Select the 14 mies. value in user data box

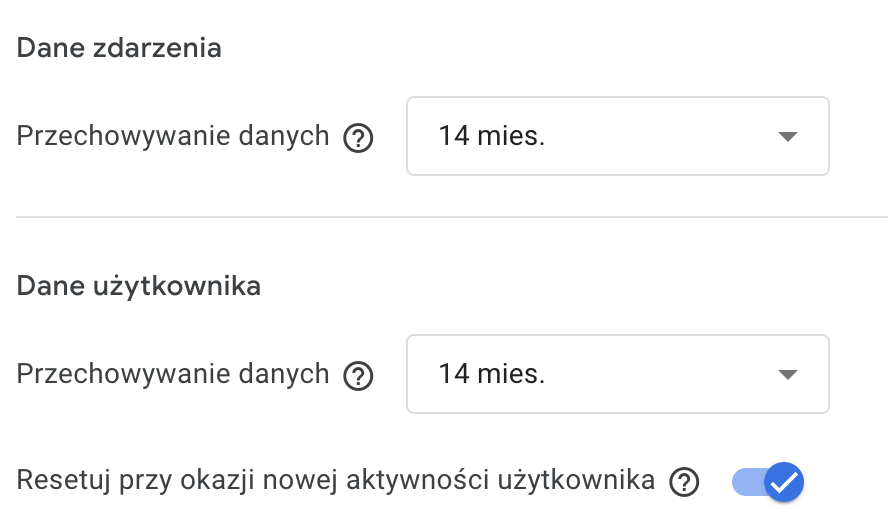pyautogui.click(x=492, y=374)
